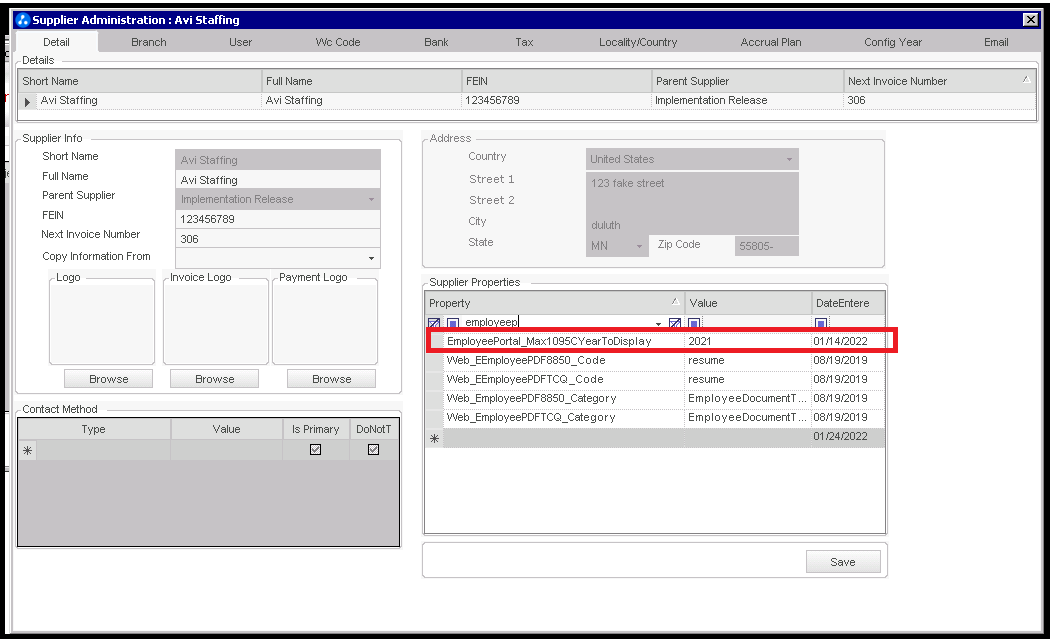This screenshot has height=641, width=1053.
Task: Click the Next Invoice Number input field
Action: pyautogui.click(x=277, y=239)
